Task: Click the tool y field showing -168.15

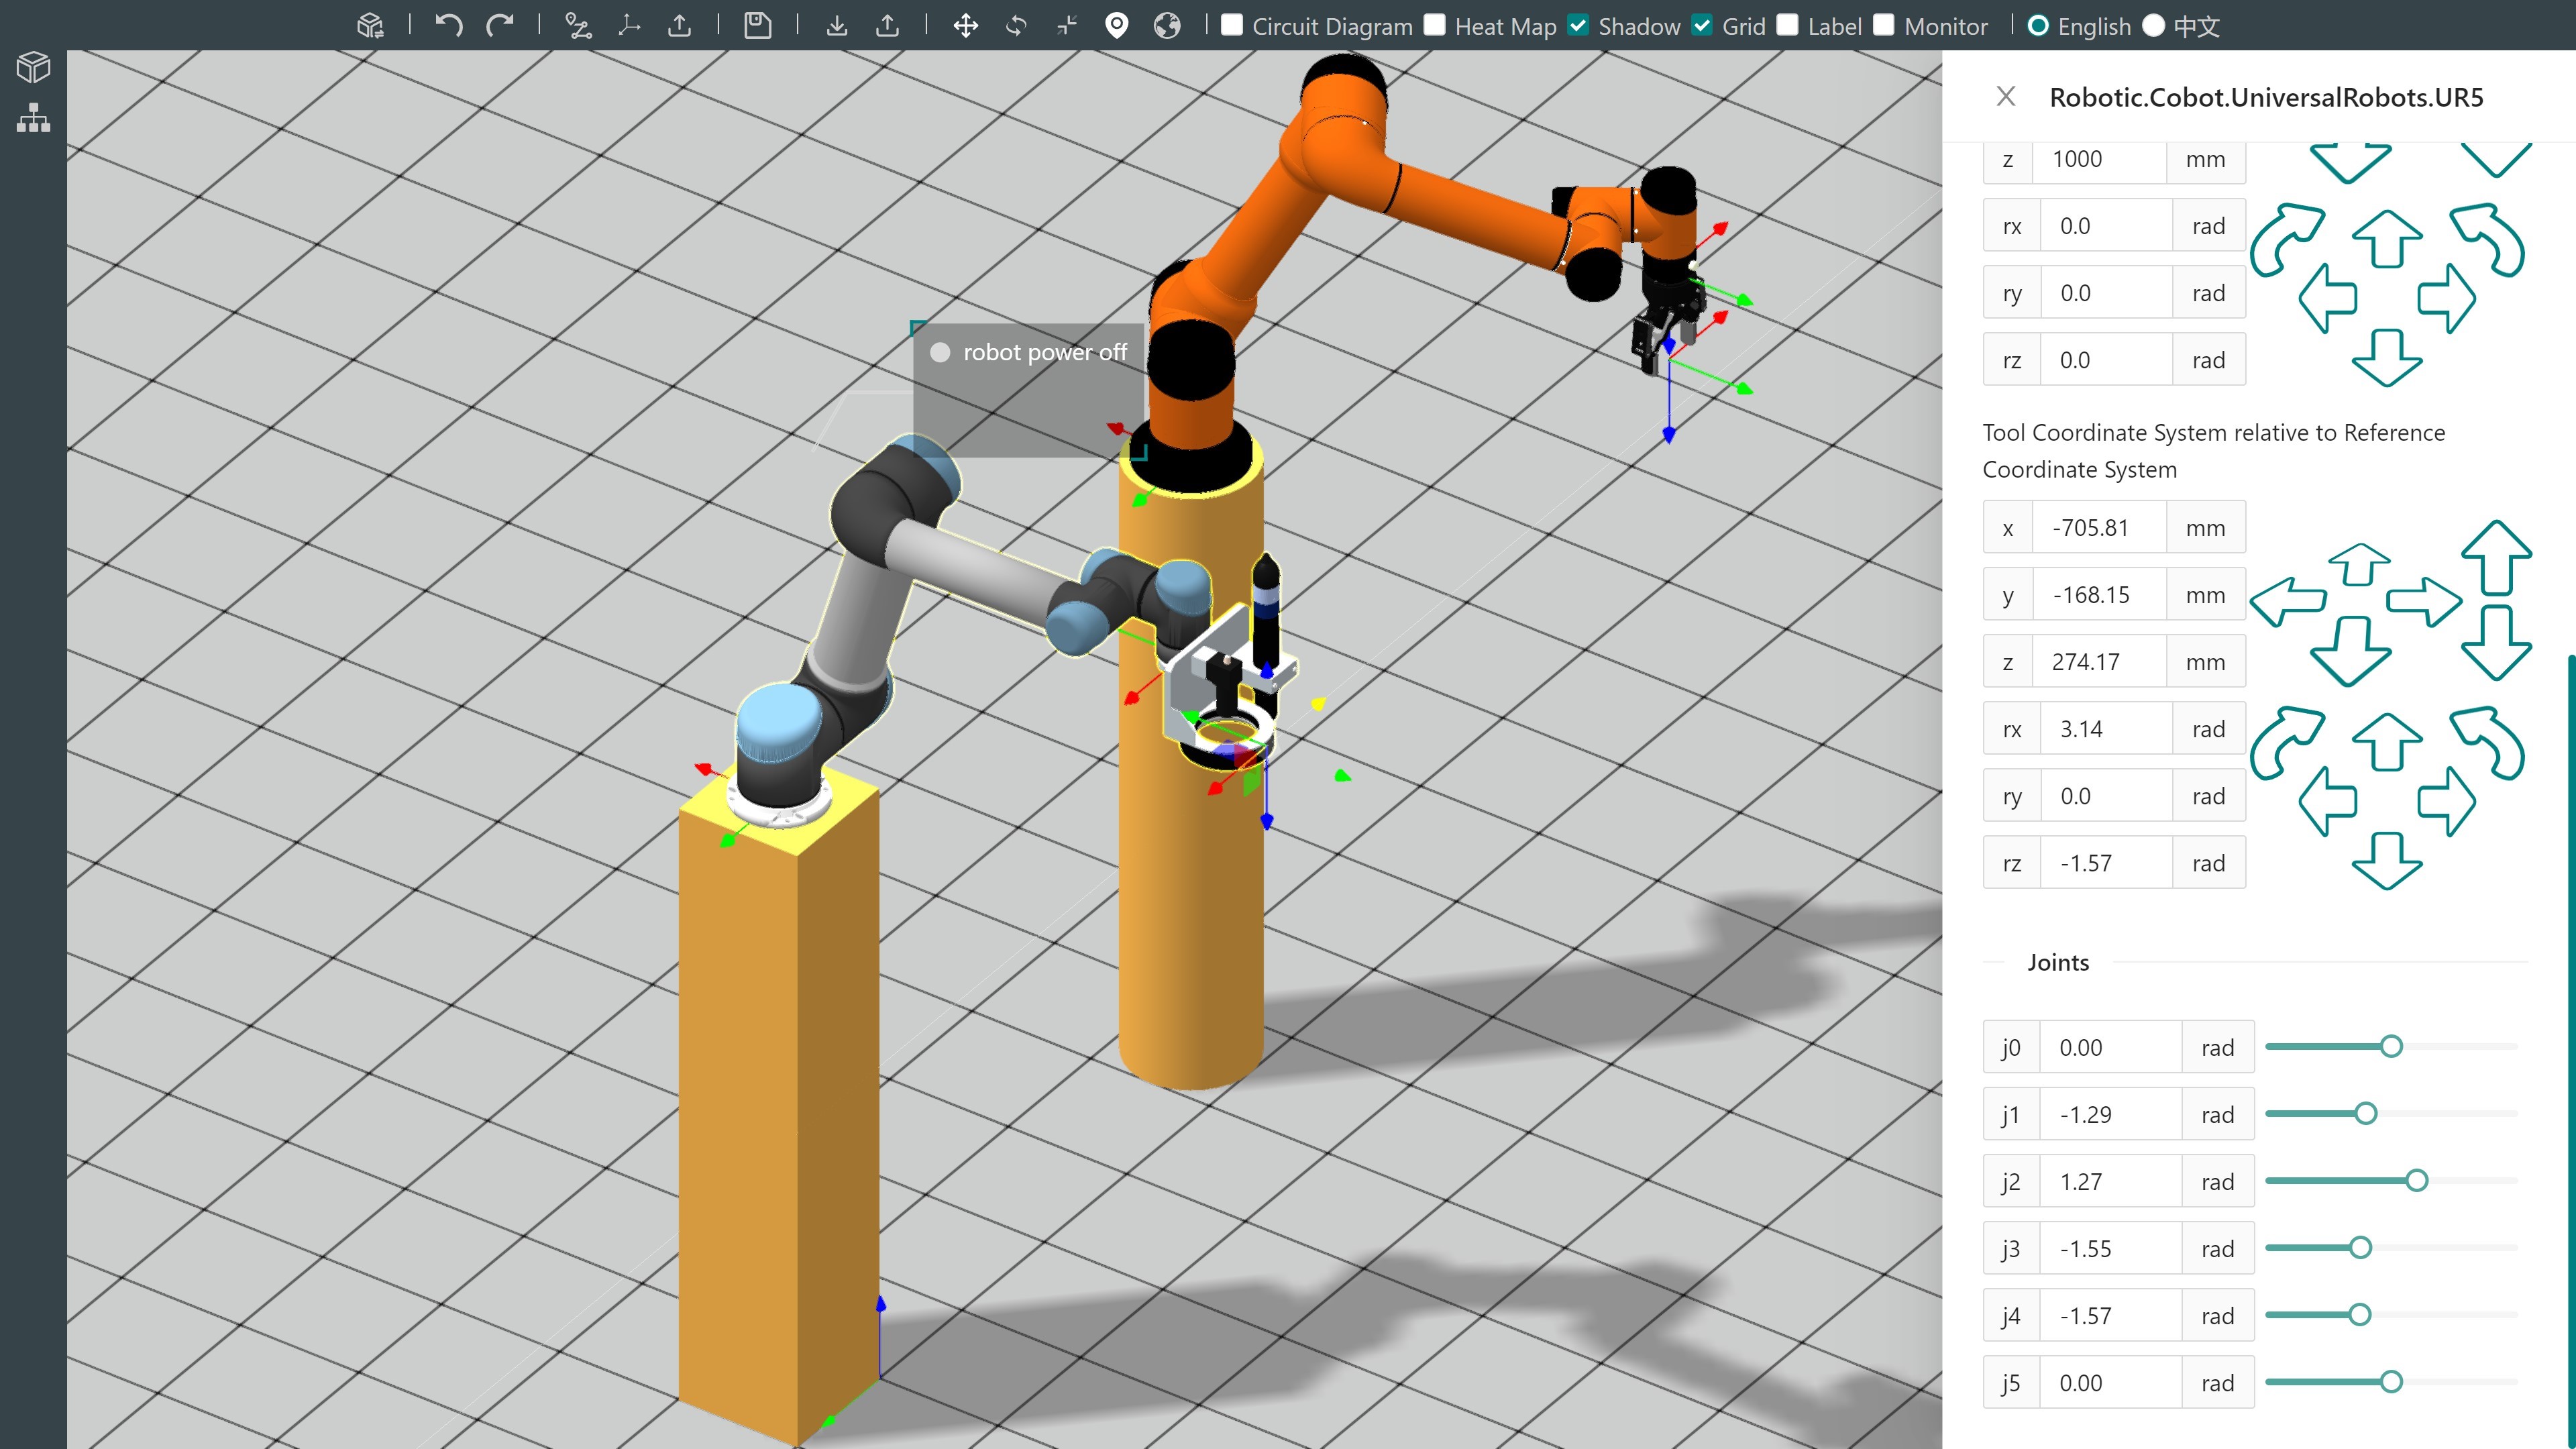Action: coord(2099,594)
